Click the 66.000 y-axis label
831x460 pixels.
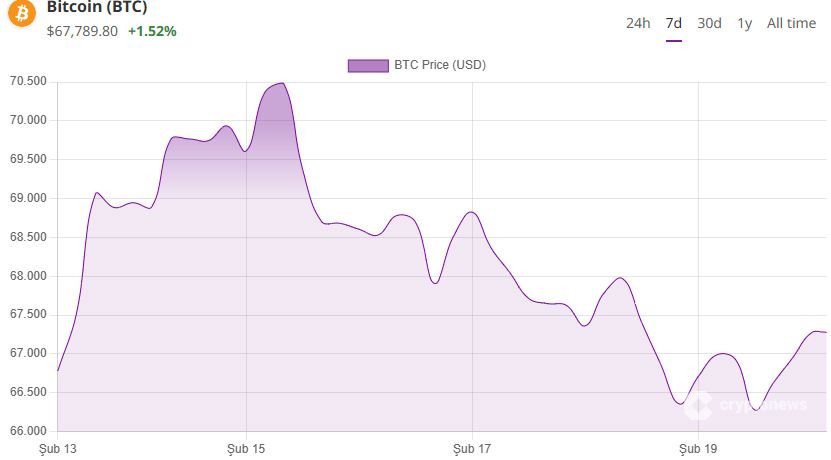28,431
